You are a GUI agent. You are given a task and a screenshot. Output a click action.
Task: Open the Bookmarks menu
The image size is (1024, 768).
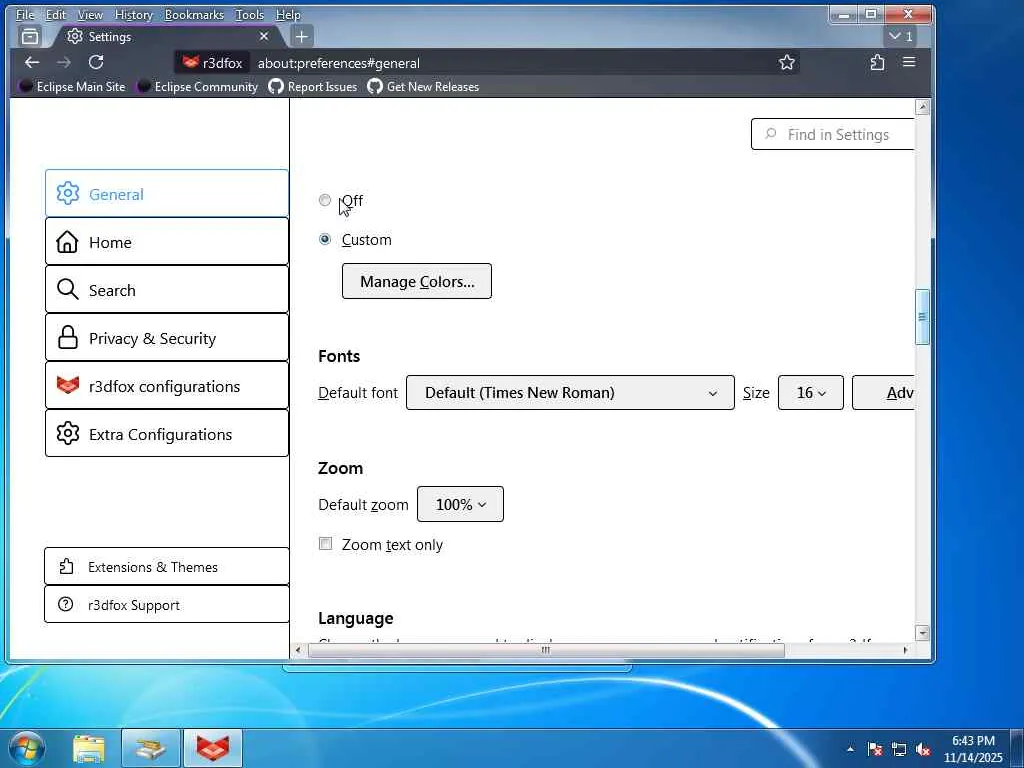(194, 14)
